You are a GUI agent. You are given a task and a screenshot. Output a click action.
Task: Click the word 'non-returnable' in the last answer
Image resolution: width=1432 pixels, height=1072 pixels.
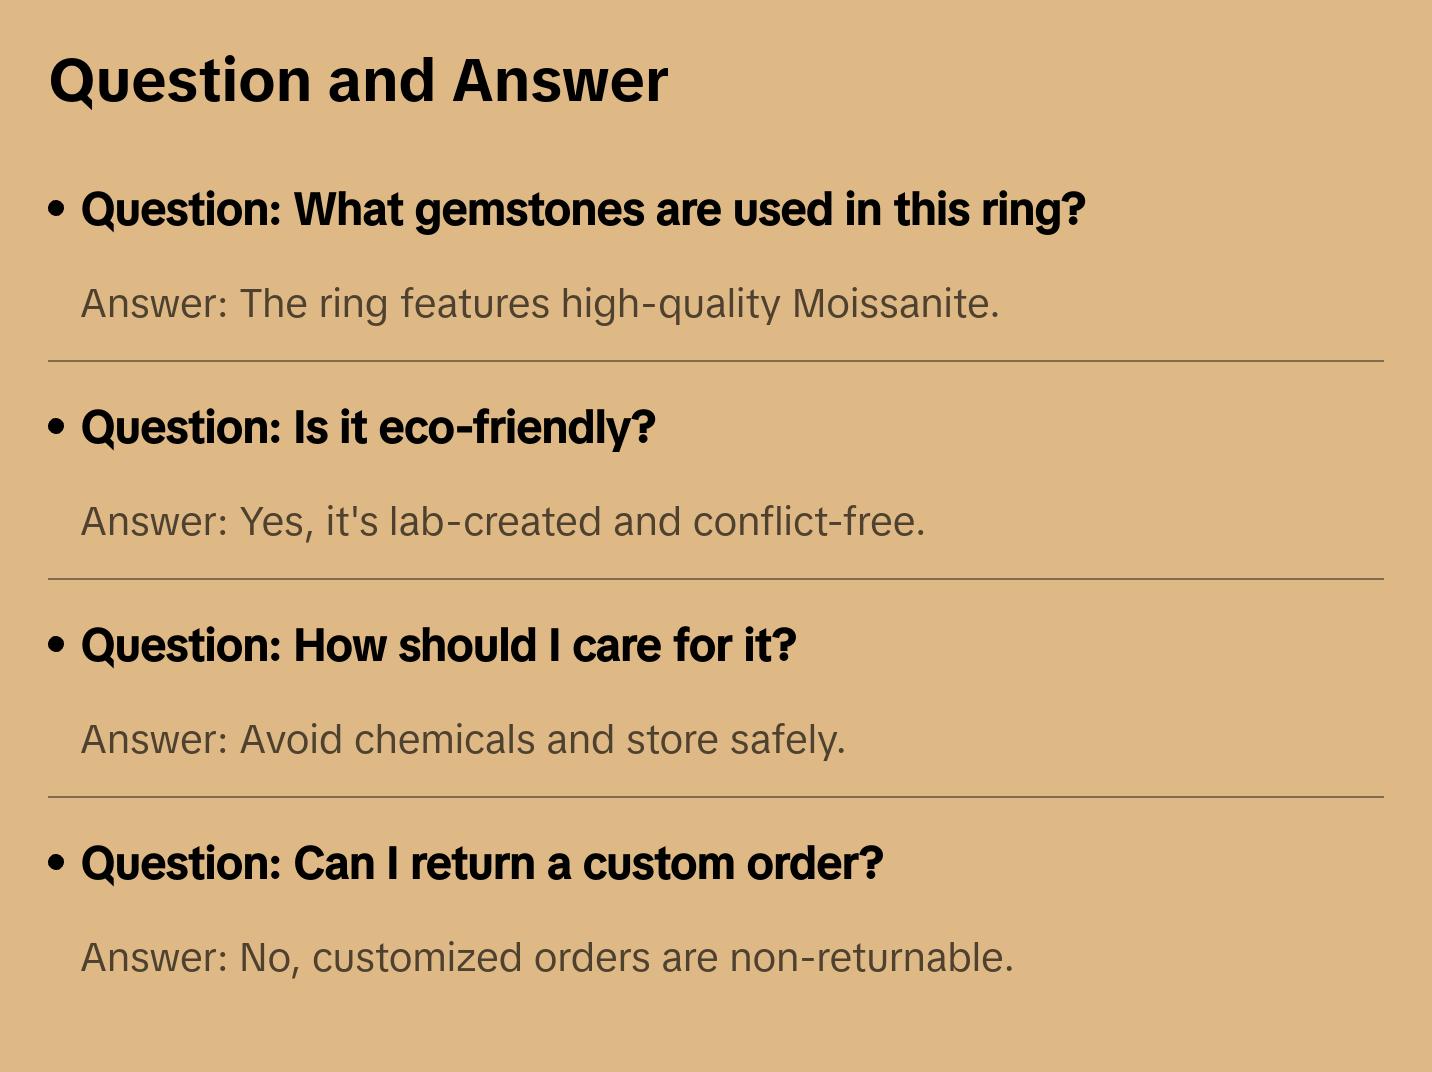[x=871, y=958]
